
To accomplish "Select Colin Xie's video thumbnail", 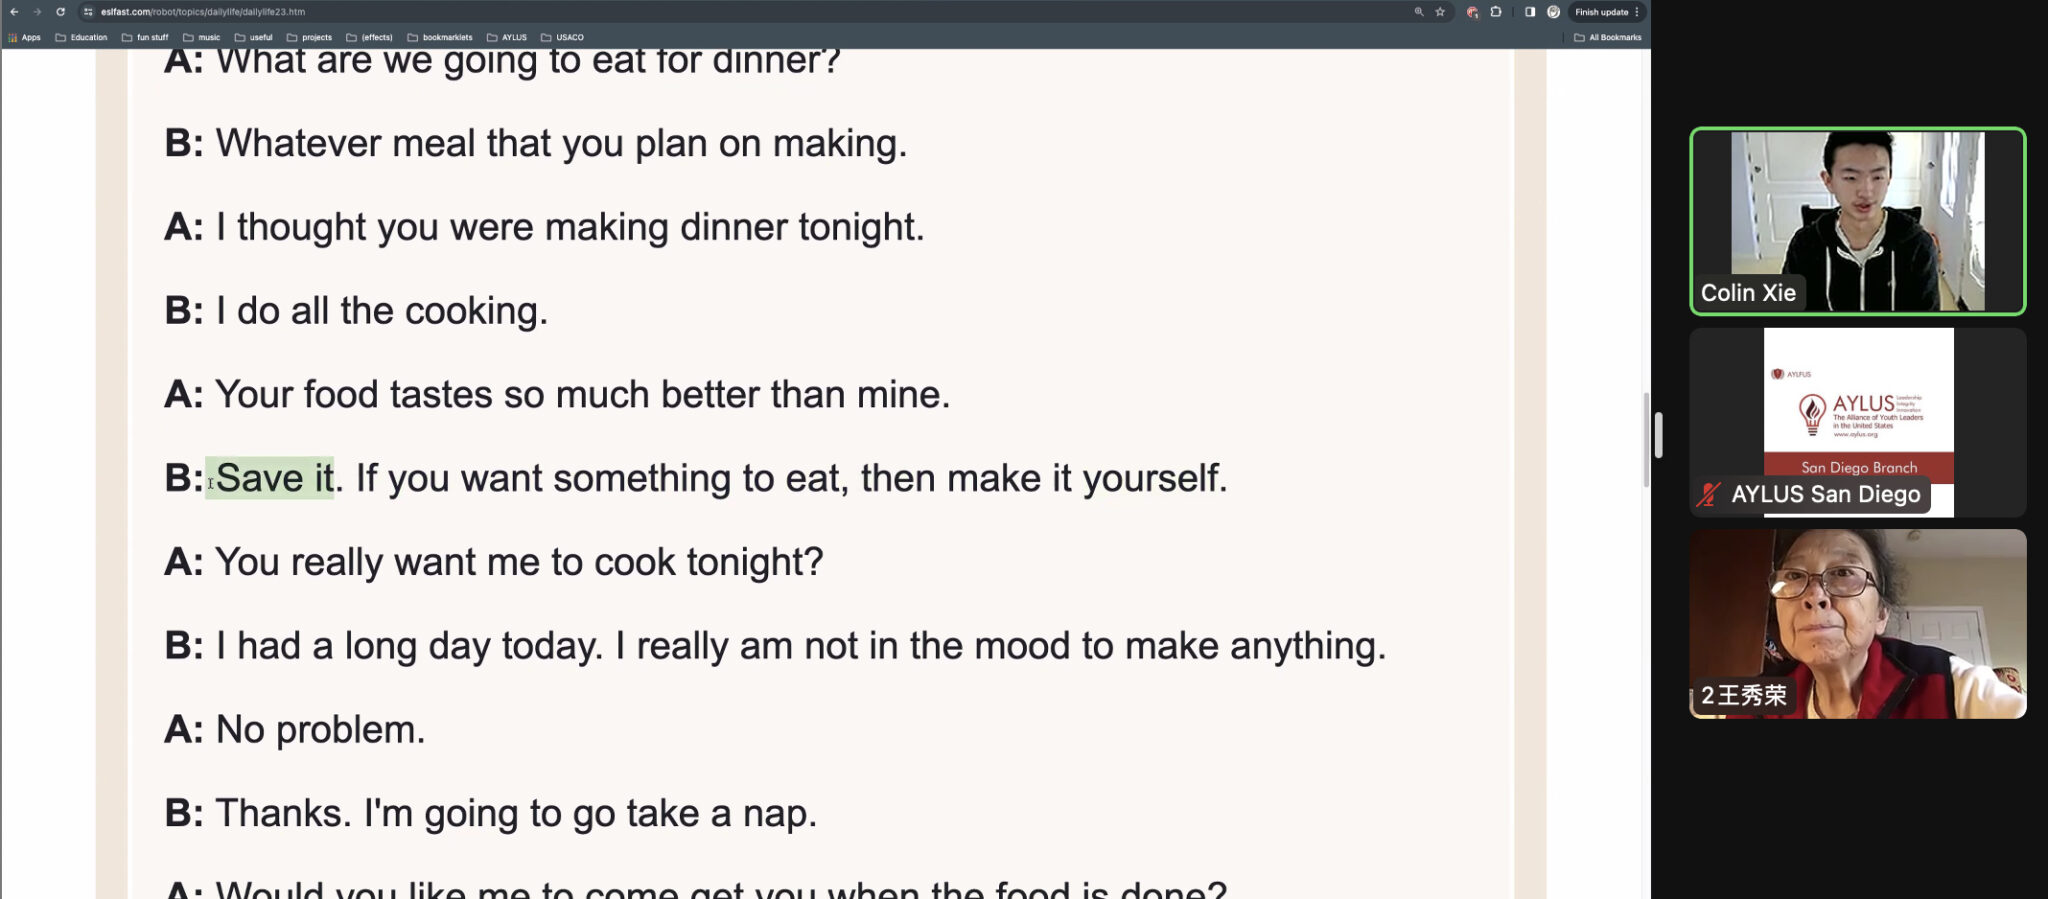I will tap(1858, 221).
